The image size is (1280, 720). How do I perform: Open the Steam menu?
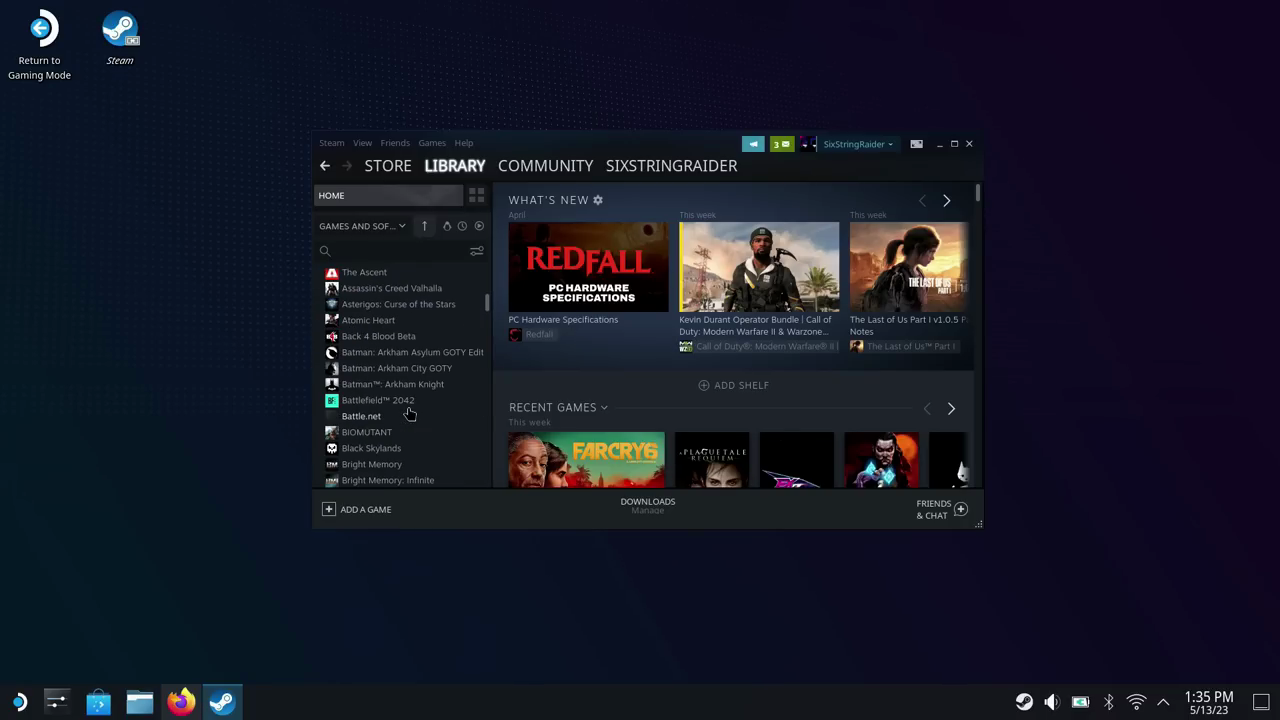coord(331,143)
